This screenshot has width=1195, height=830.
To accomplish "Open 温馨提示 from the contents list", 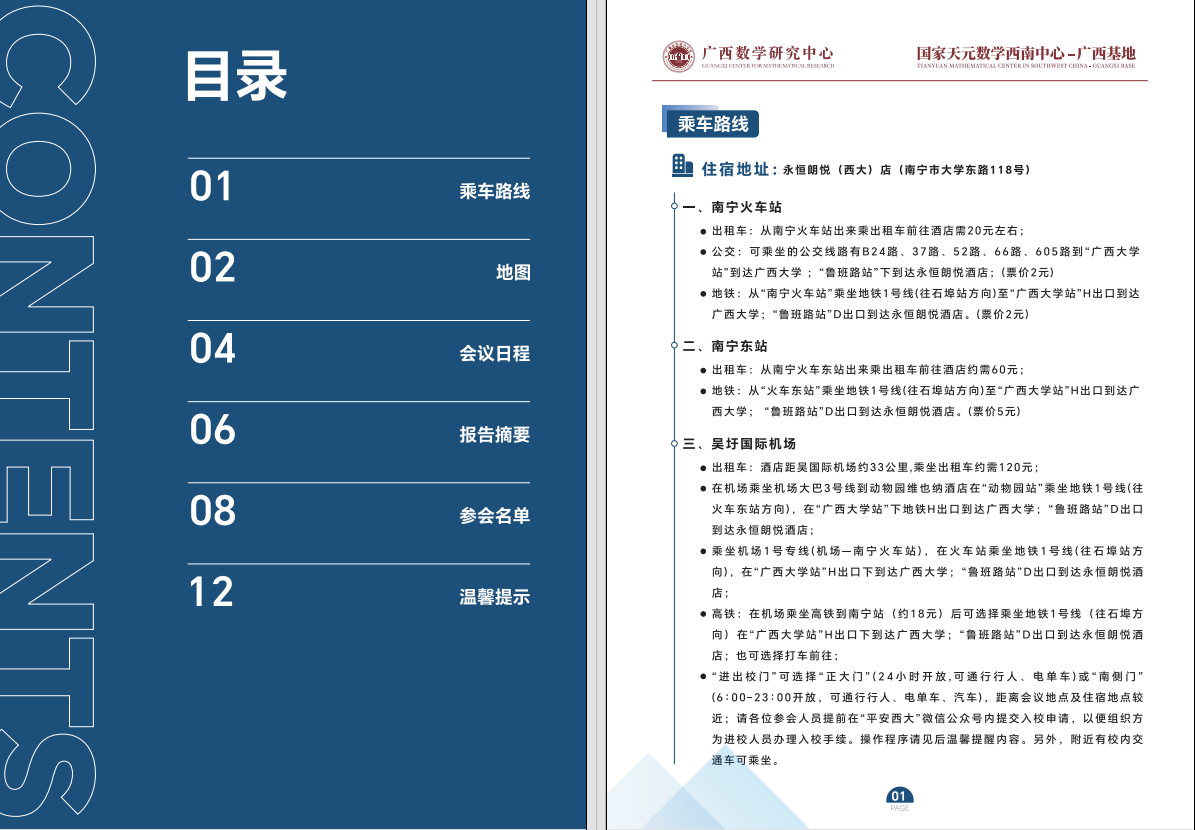I will pyautogui.click(x=494, y=597).
